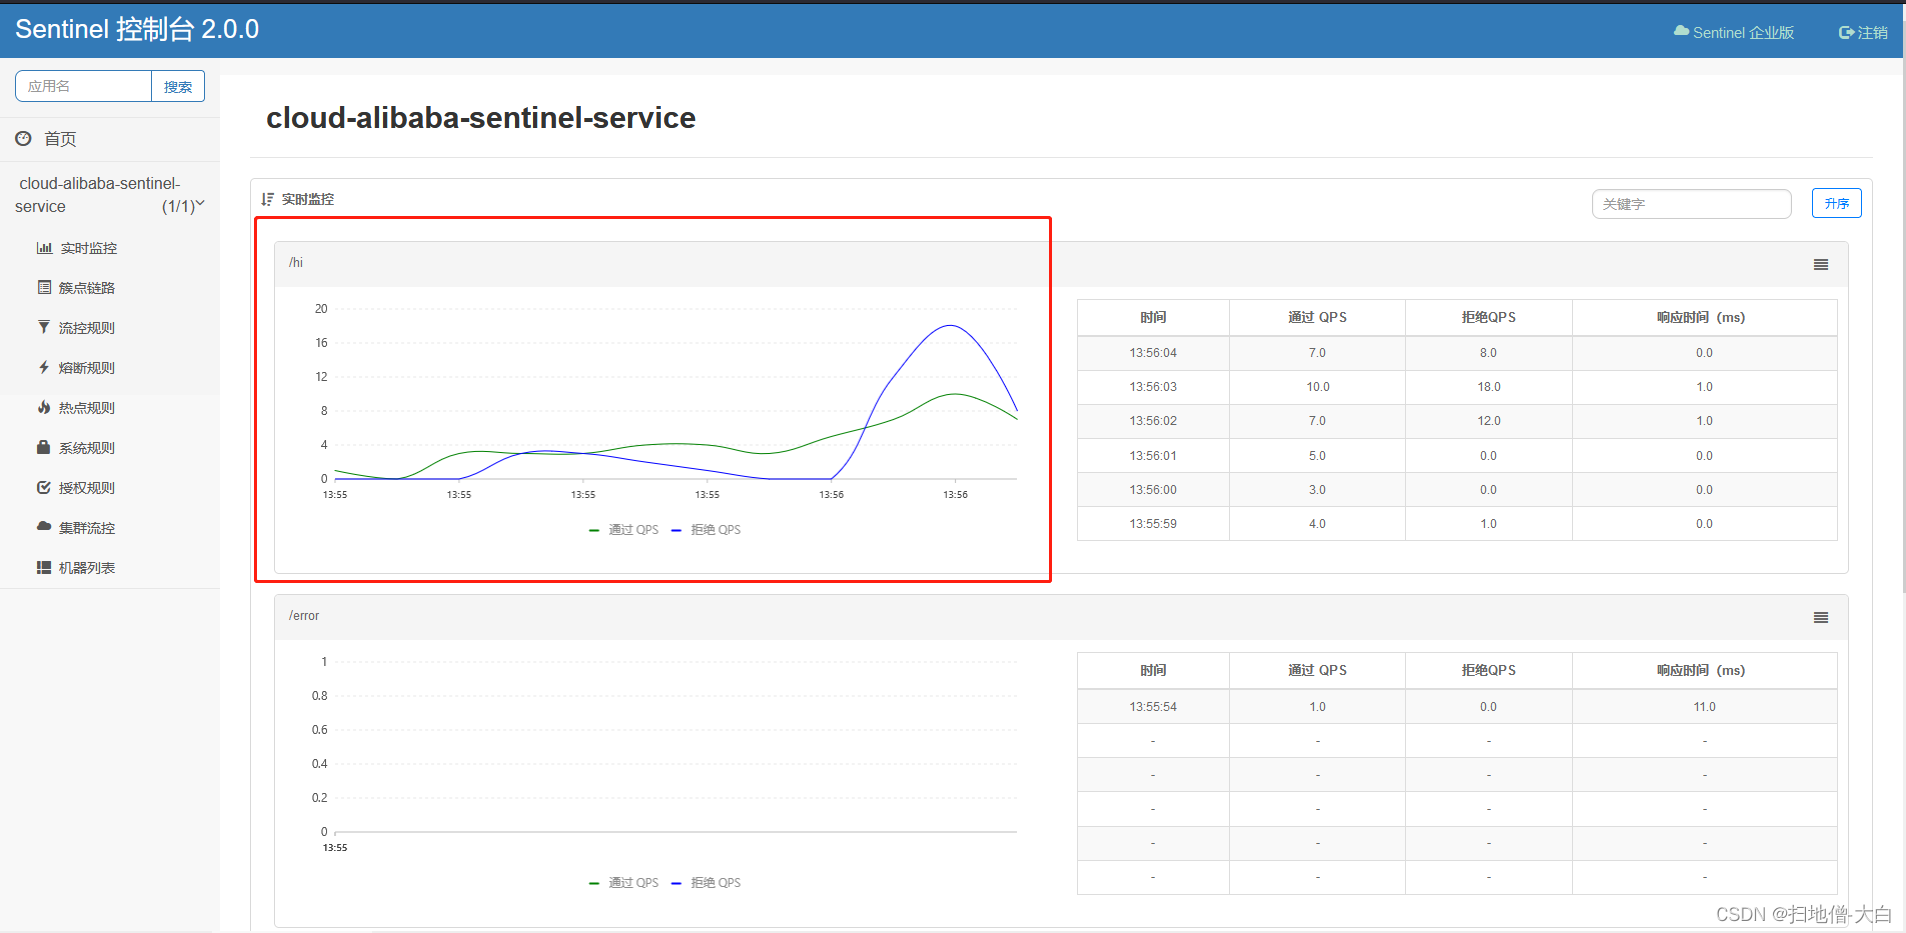Select 机器列表 menu item

87,568
